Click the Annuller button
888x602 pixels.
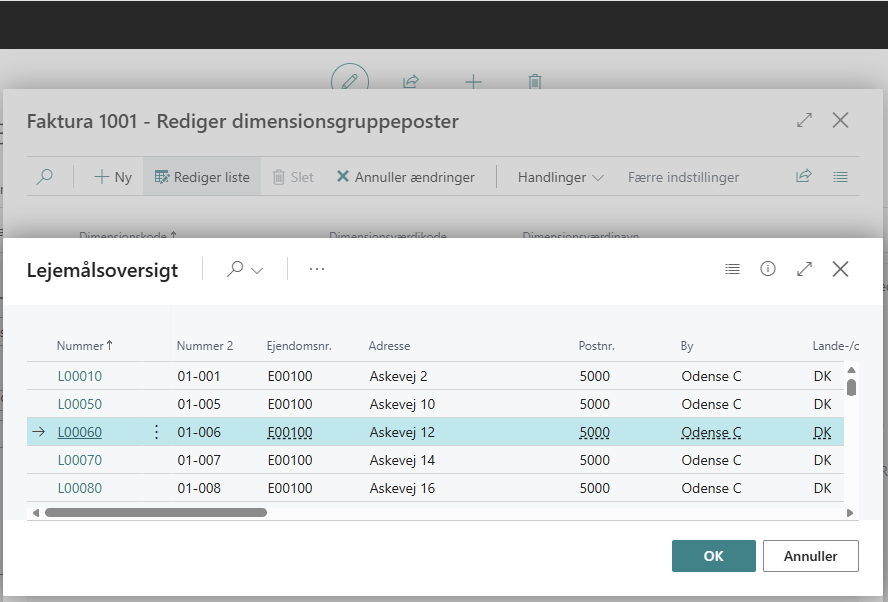click(810, 556)
